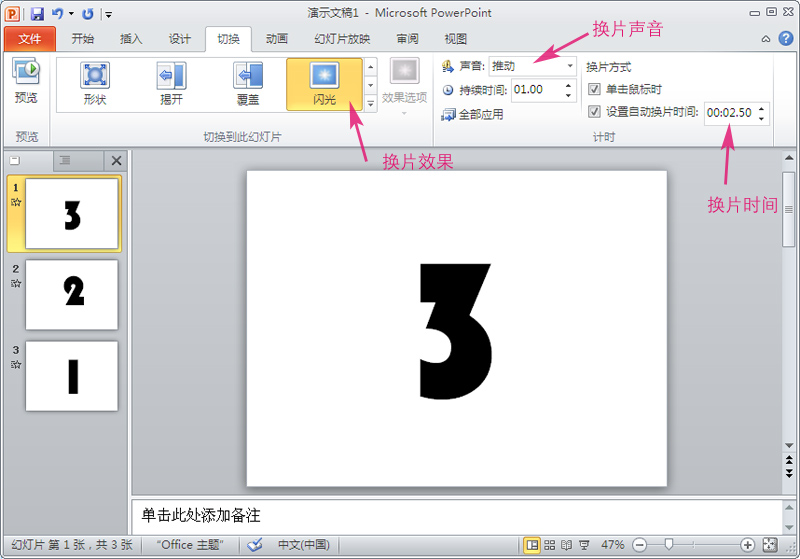Viewport: 800px width, 559px height.
Task: Switch to the Outline pane tab
Action: pos(65,161)
